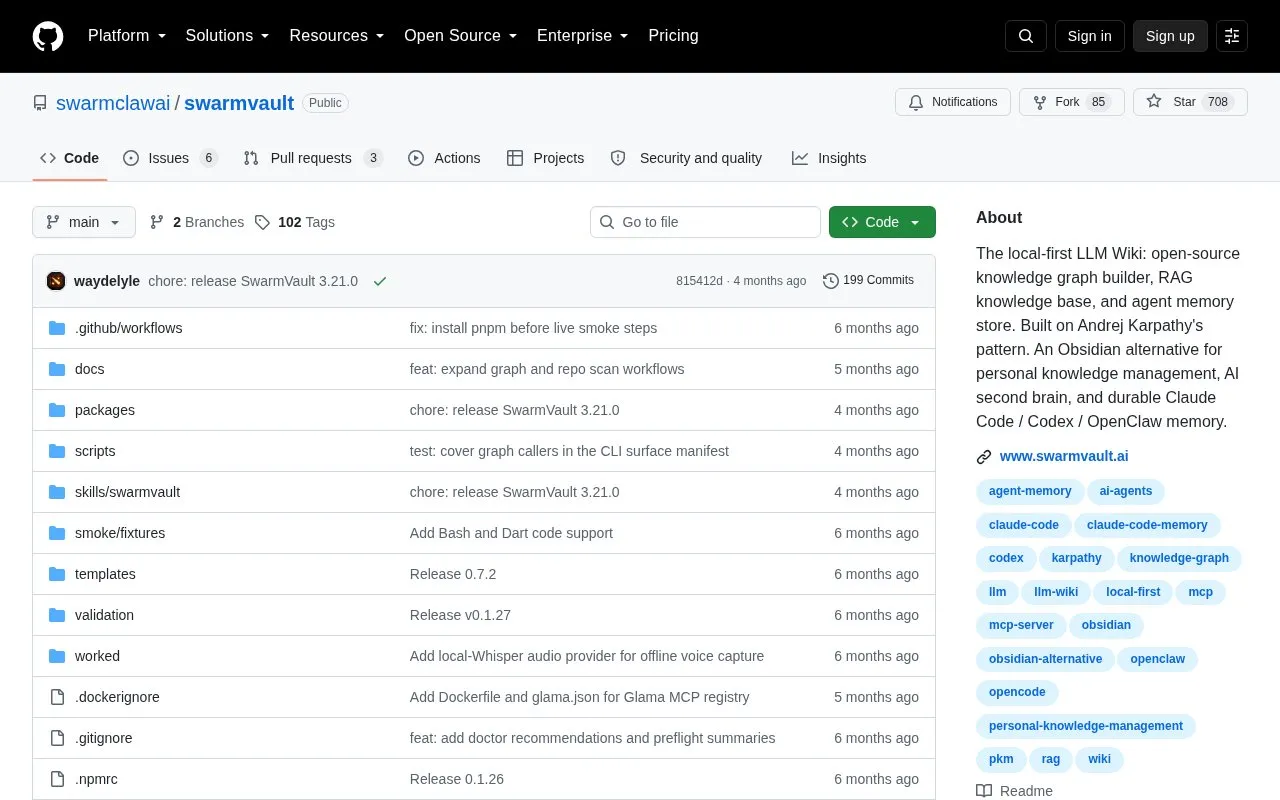Open the Projects tab
The width and height of the screenshot is (1280, 800).
pyautogui.click(x=545, y=158)
